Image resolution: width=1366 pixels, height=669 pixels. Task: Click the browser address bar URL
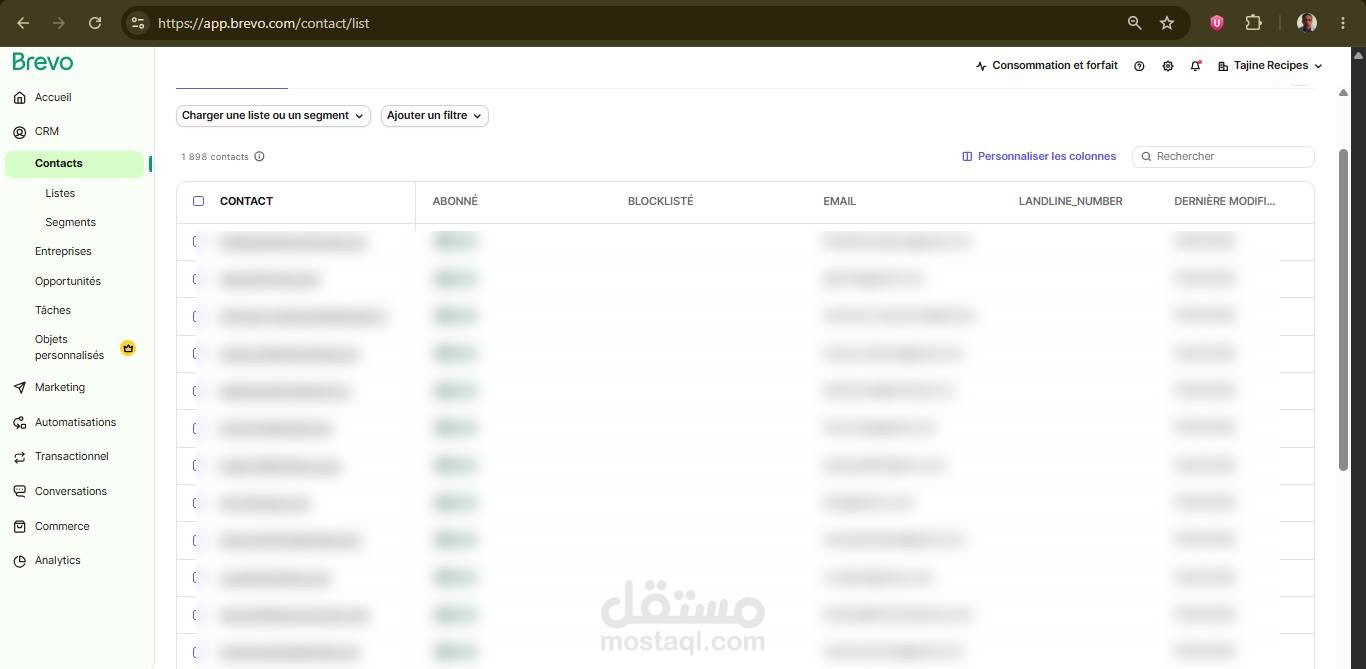click(x=263, y=23)
